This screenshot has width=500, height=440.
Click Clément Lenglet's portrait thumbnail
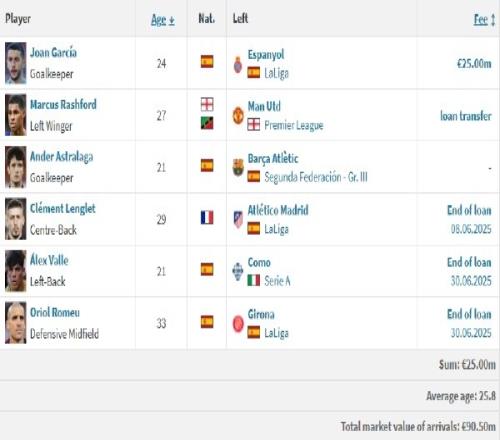(15, 219)
